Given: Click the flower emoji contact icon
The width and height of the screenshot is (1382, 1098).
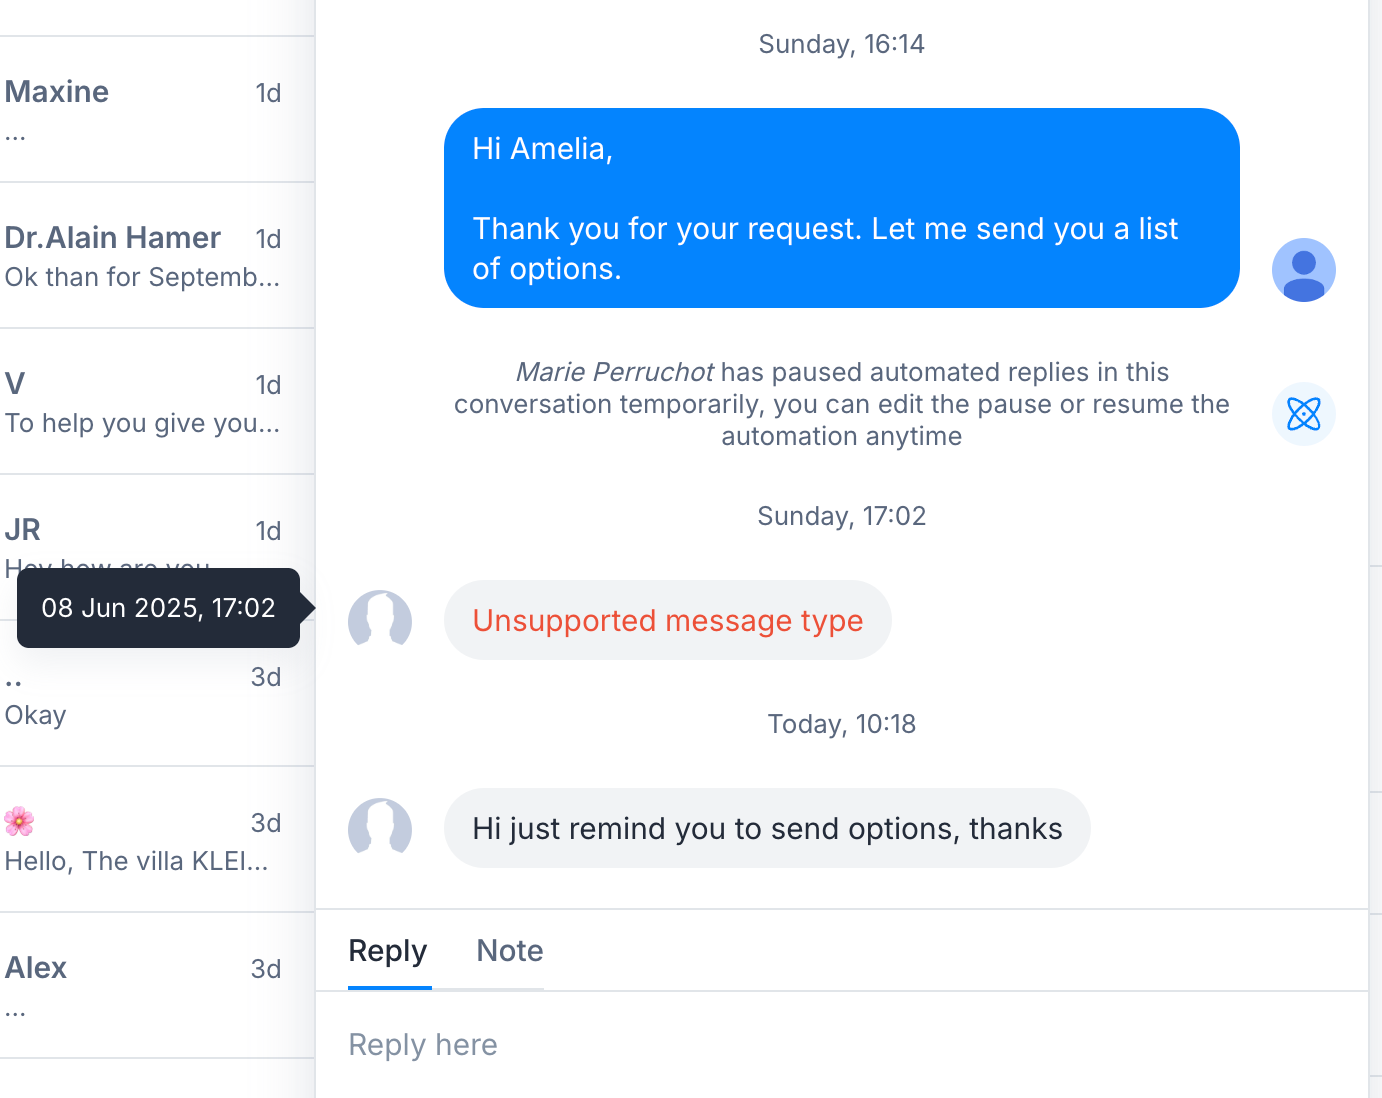Looking at the screenshot, I should (x=19, y=822).
